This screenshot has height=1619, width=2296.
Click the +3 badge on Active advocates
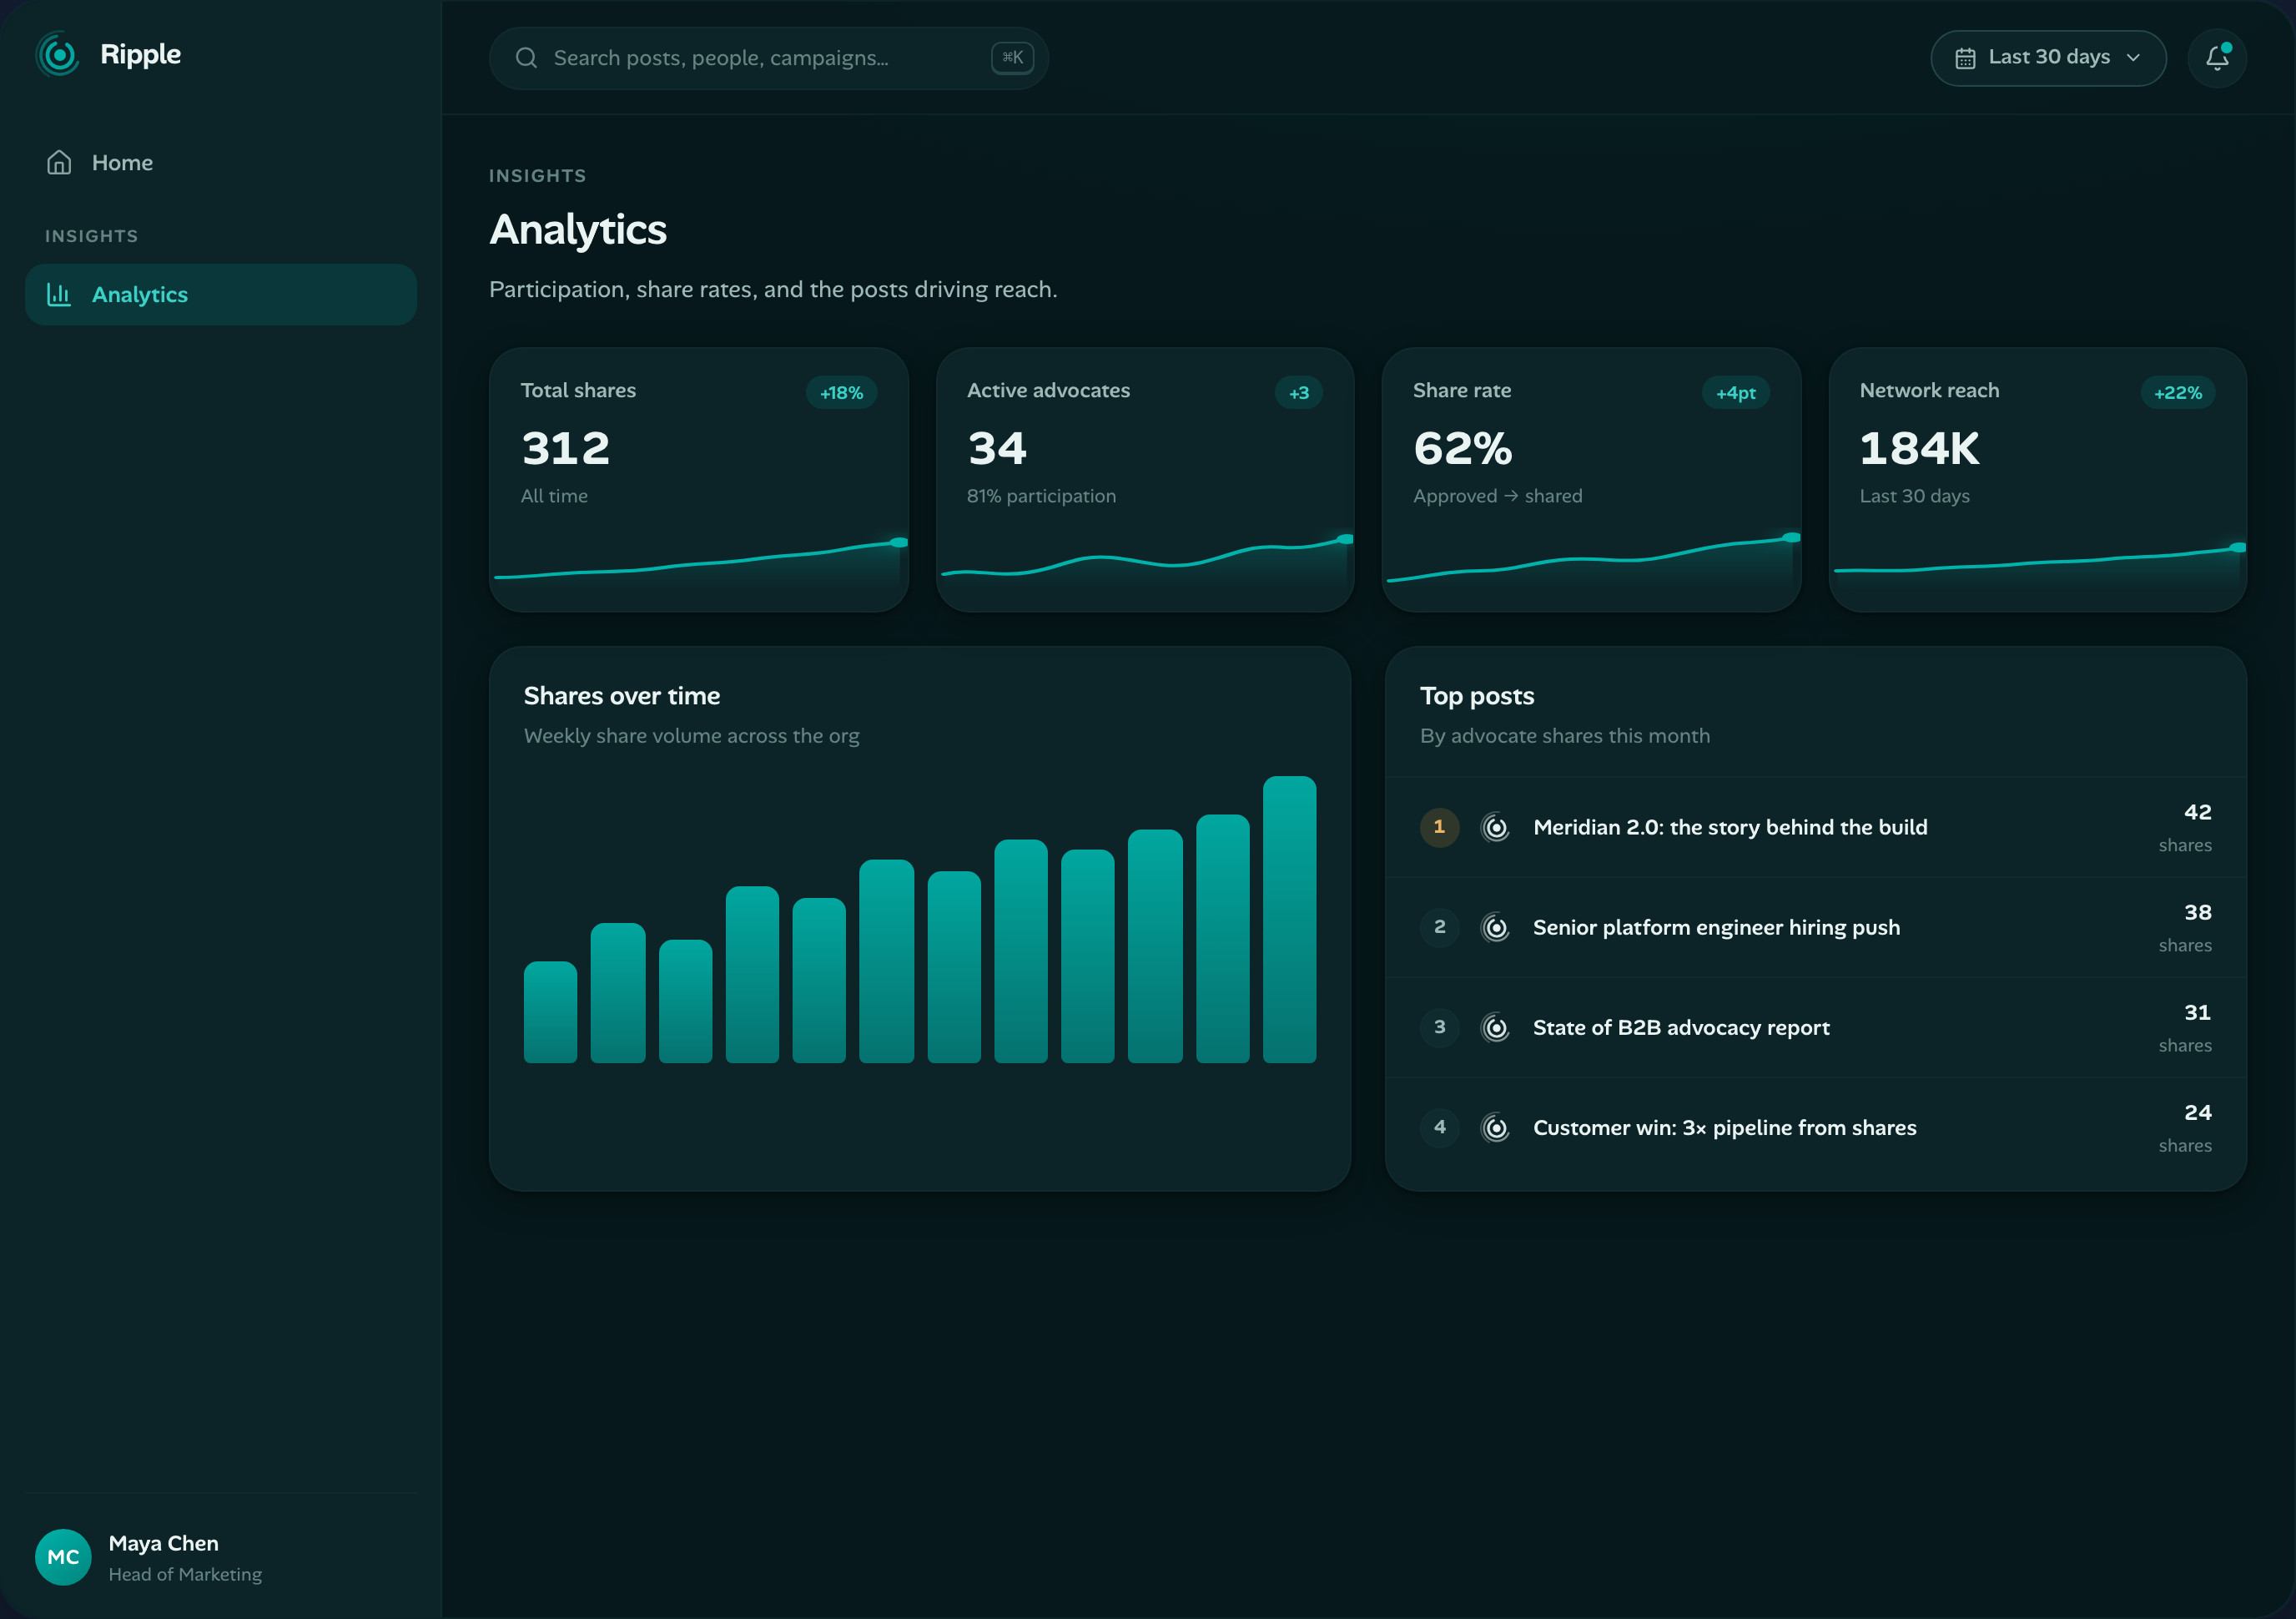(x=1299, y=393)
